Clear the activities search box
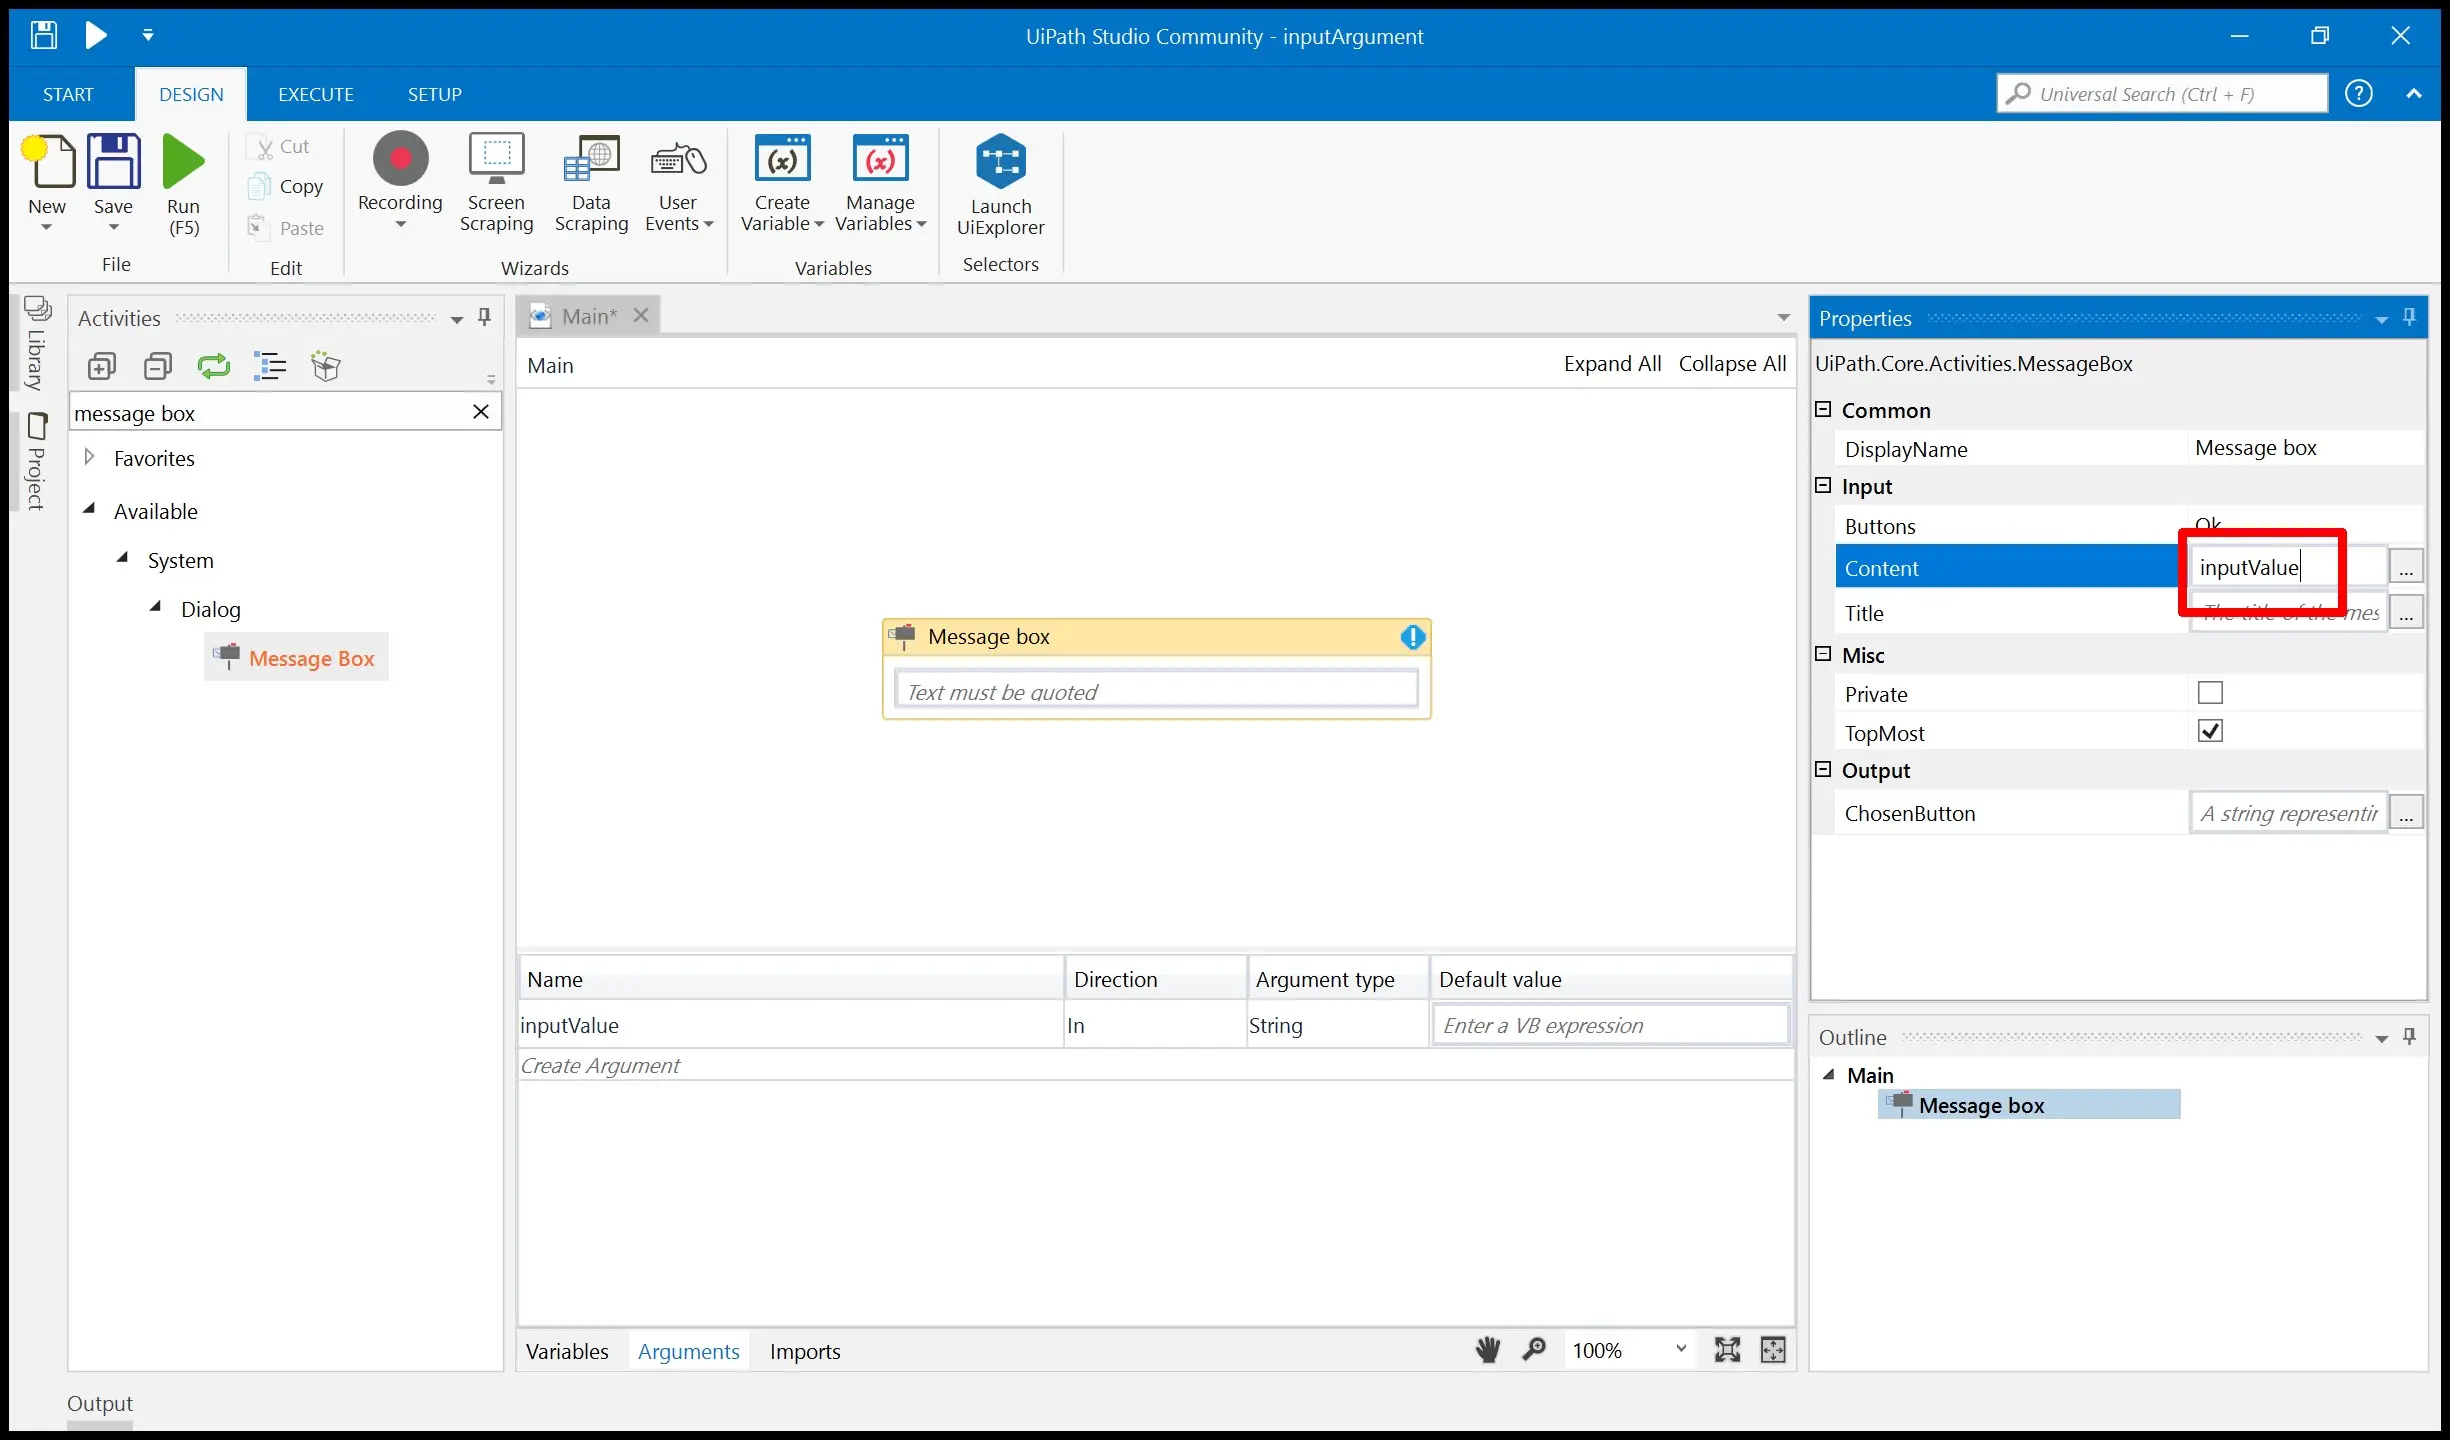 click(x=481, y=411)
